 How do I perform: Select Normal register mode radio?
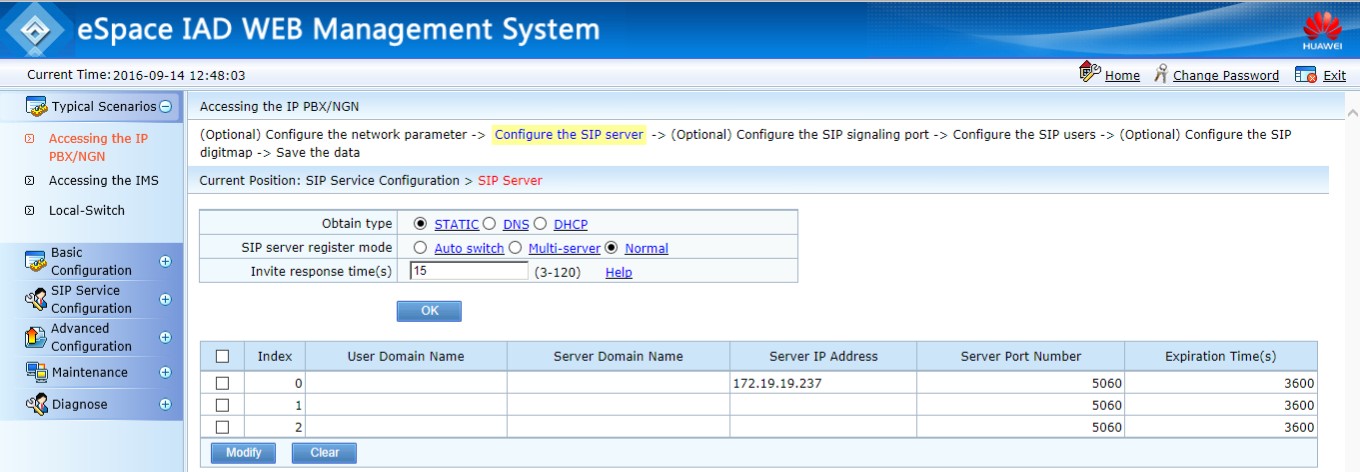(x=611, y=248)
